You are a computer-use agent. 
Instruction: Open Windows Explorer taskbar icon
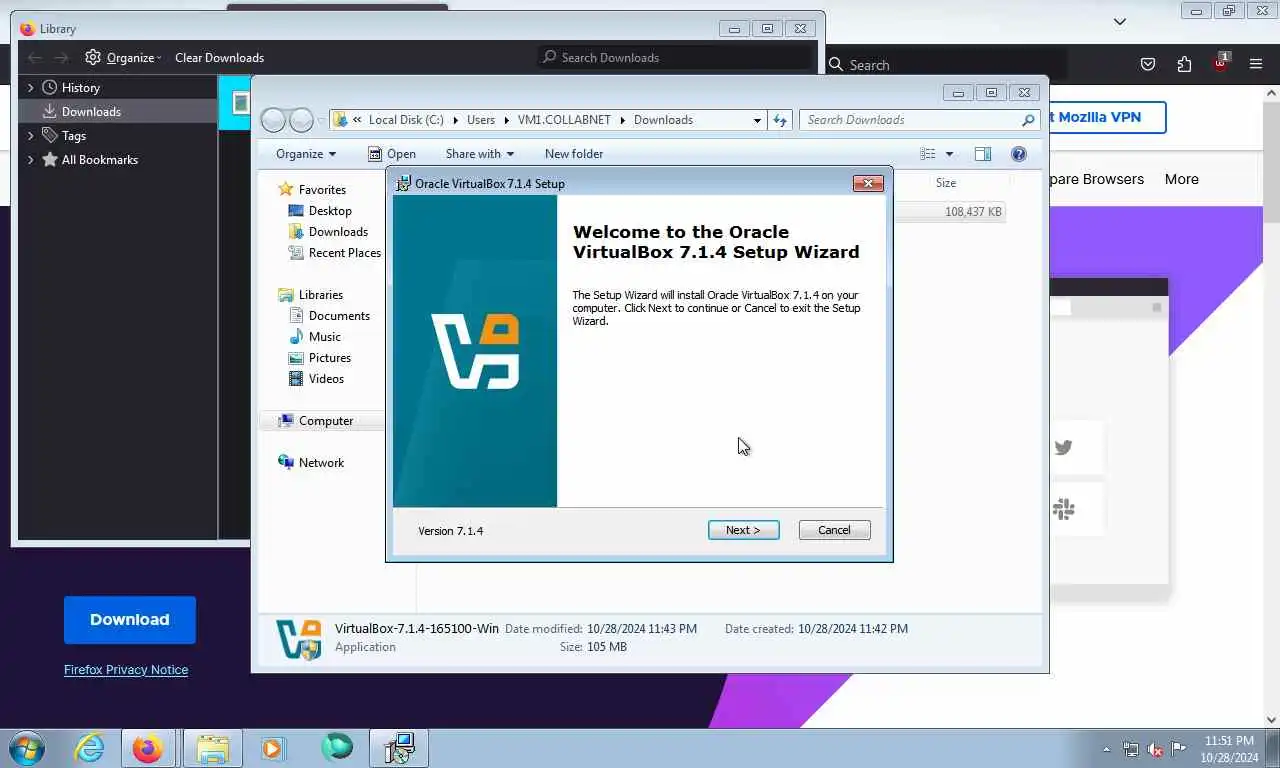pos(212,748)
